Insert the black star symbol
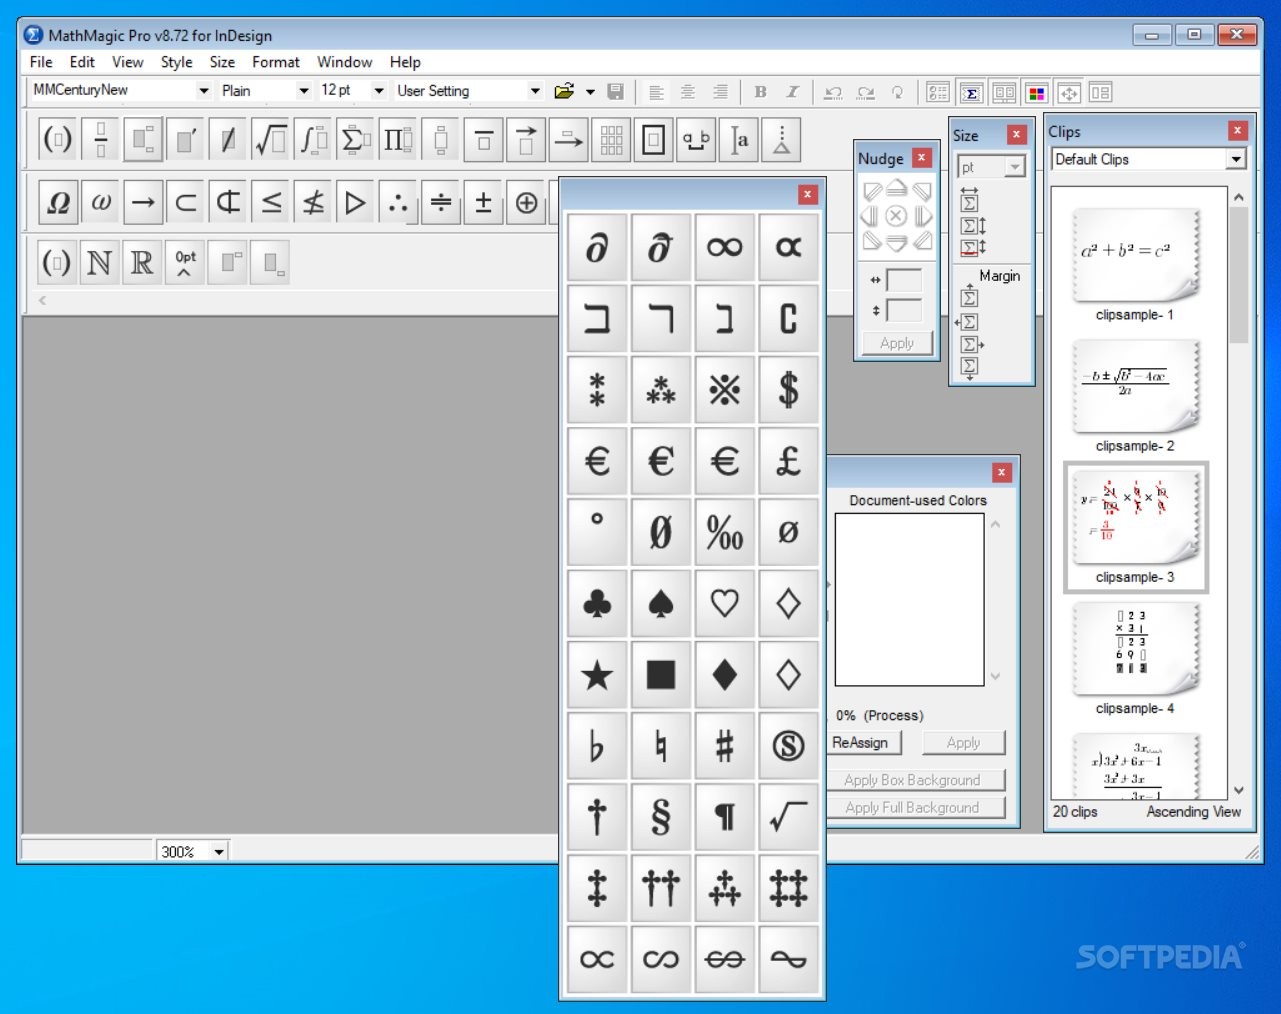The width and height of the screenshot is (1281, 1014). tap(597, 675)
